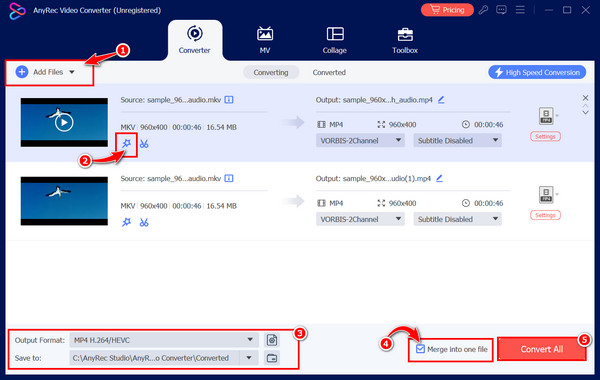Open Settings for the second video
The height and width of the screenshot is (380, 600).
click(545, 215)
